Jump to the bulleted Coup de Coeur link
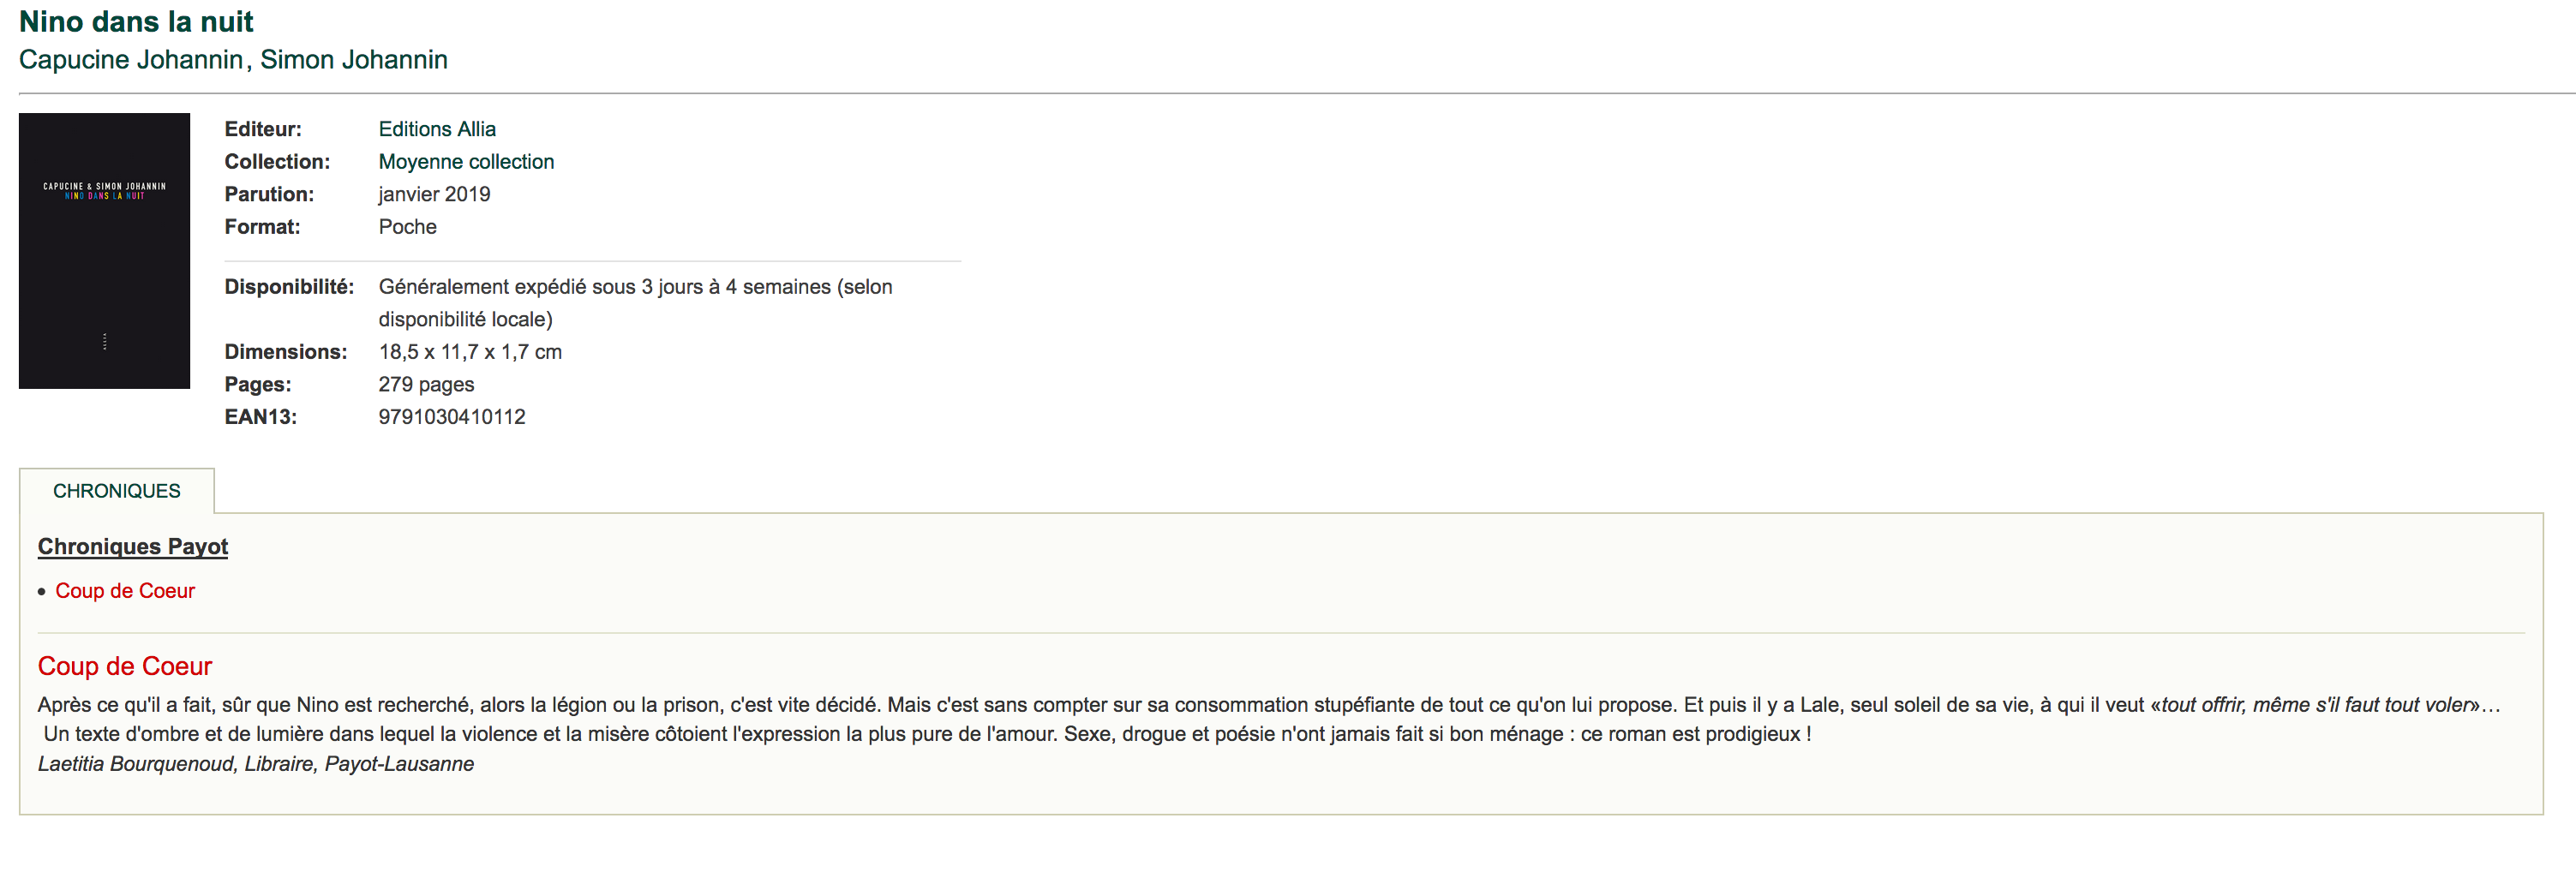Viewport: 2576px width, 872px height. [x=125, y=591]
